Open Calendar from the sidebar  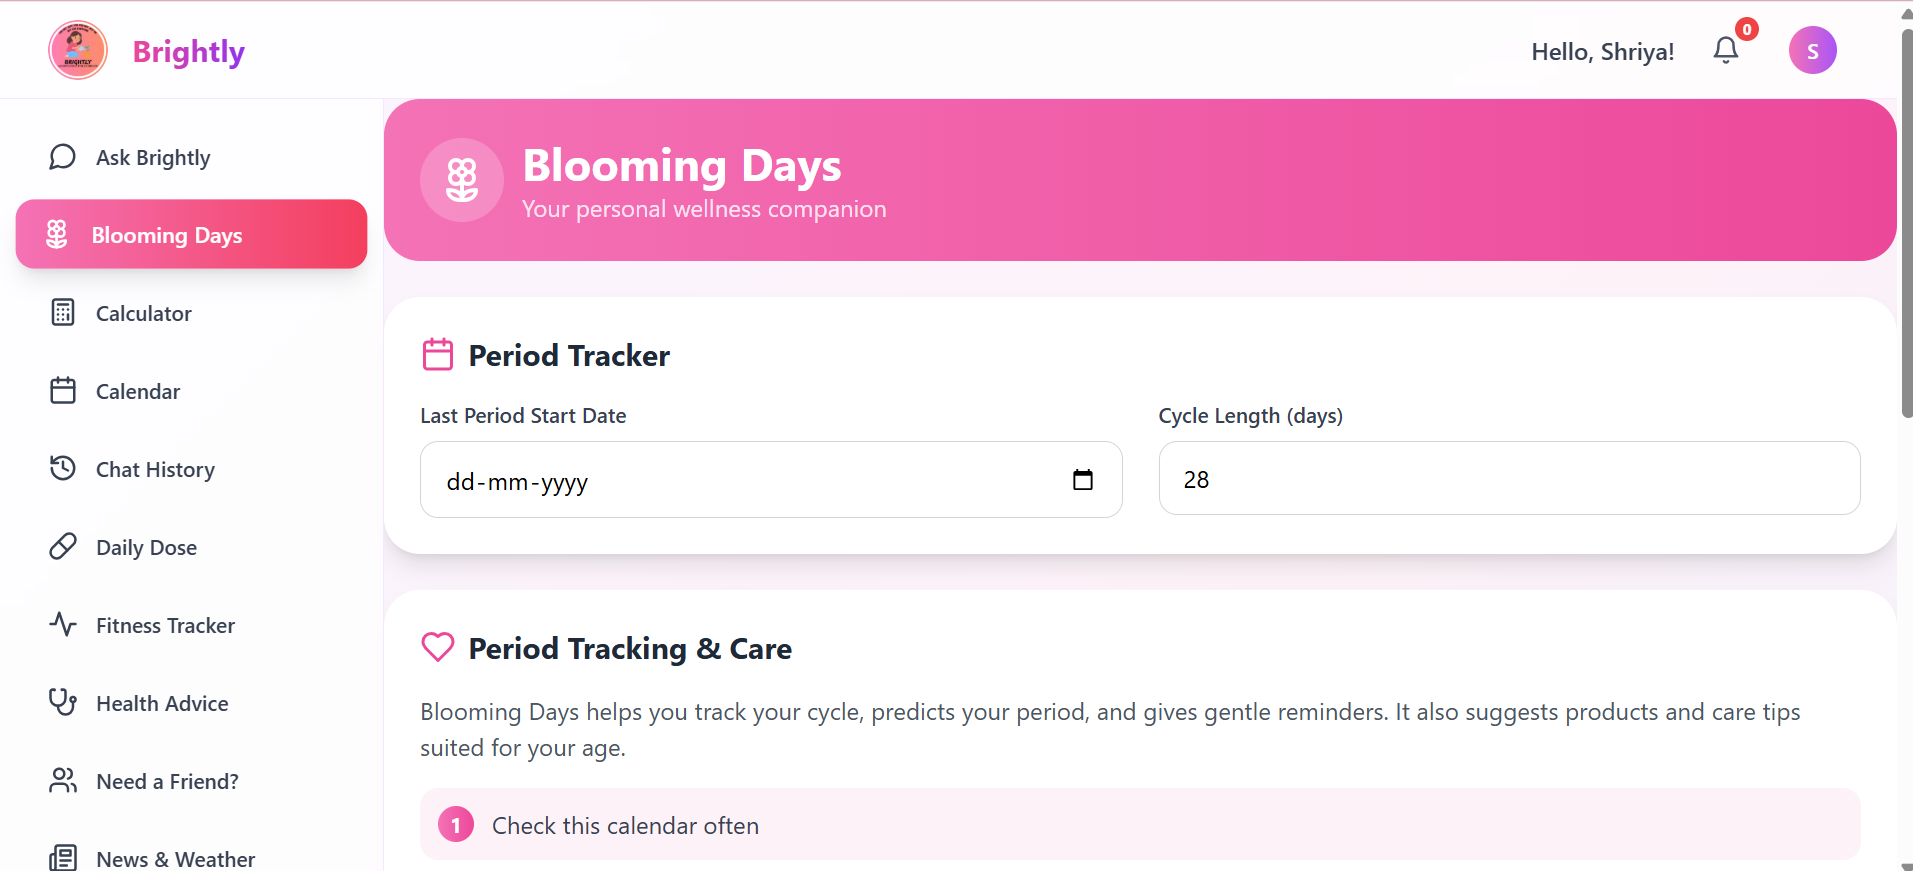point(138,391)
